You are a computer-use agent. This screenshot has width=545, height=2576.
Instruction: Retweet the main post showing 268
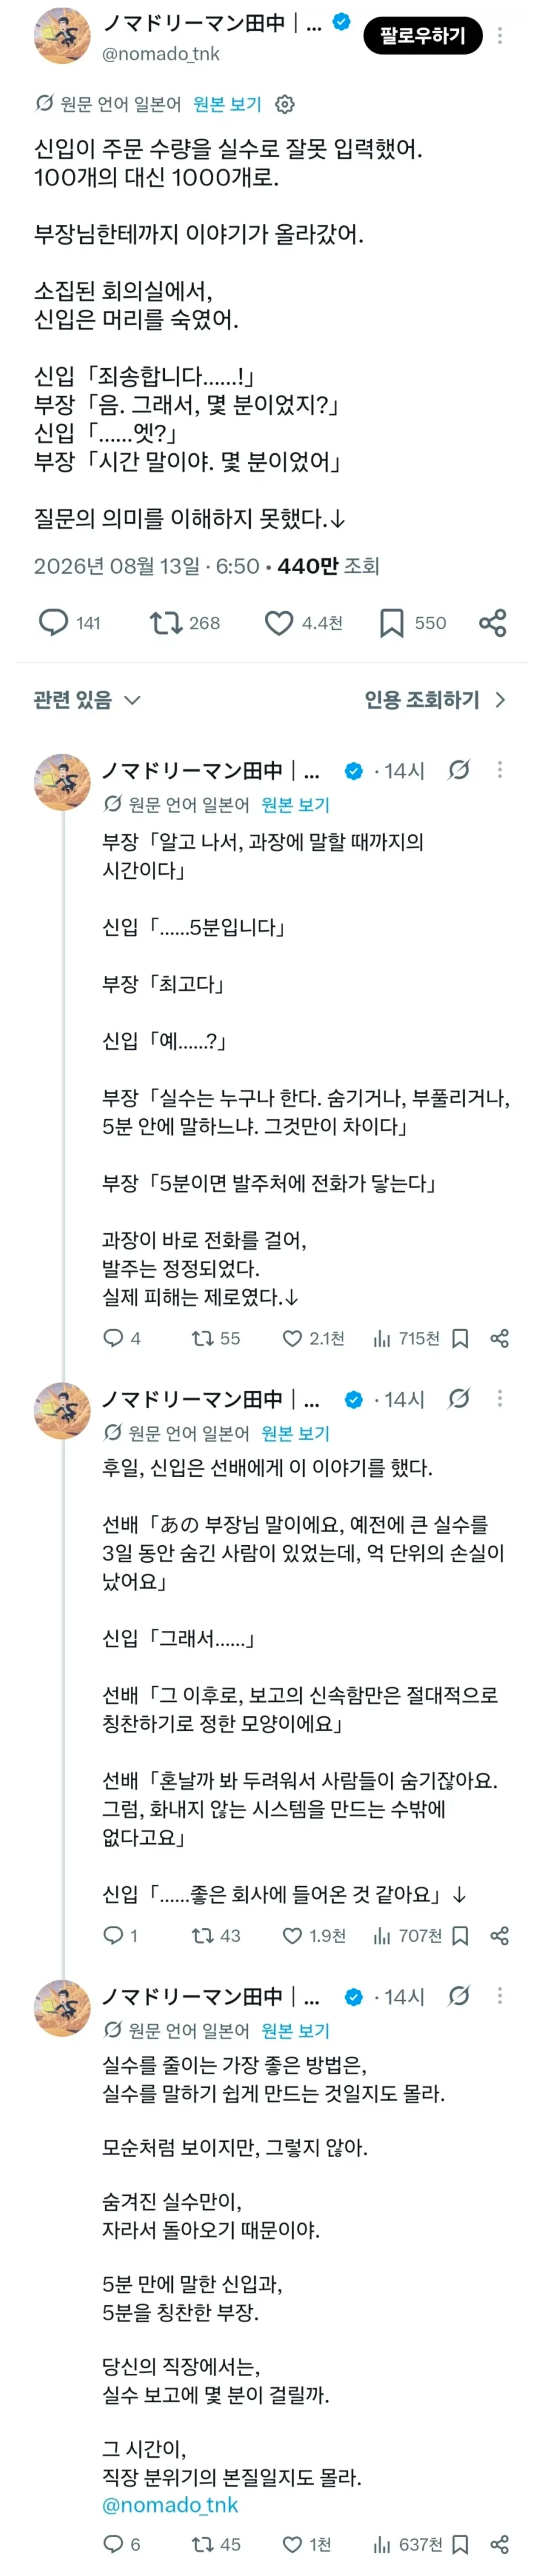tap(185, 623)
